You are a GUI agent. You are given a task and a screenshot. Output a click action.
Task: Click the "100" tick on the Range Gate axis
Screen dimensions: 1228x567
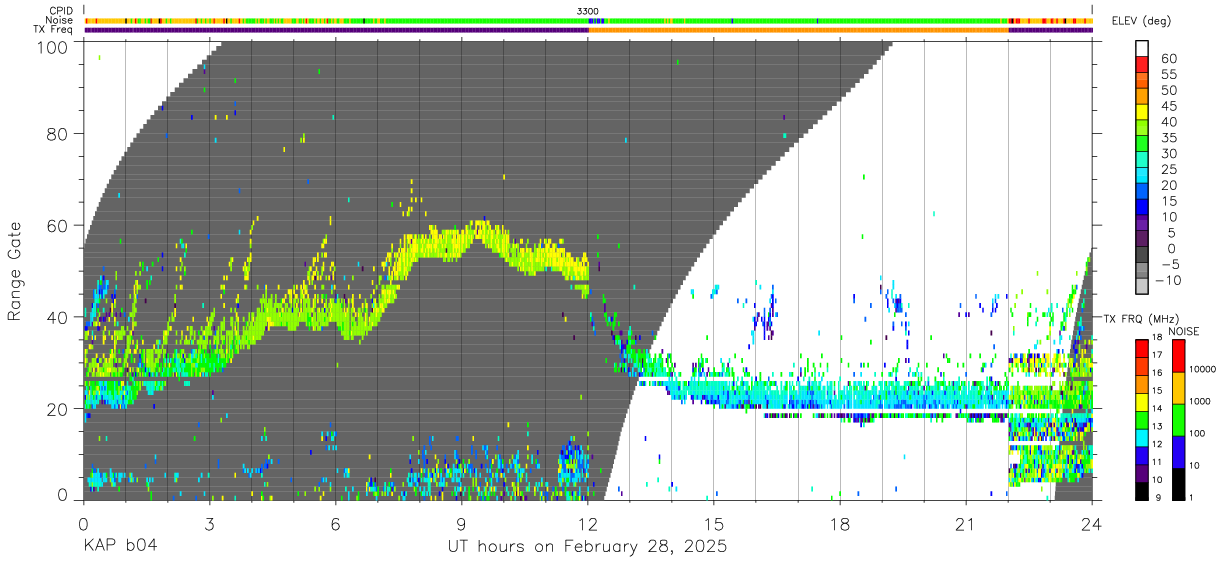[51, 46]
